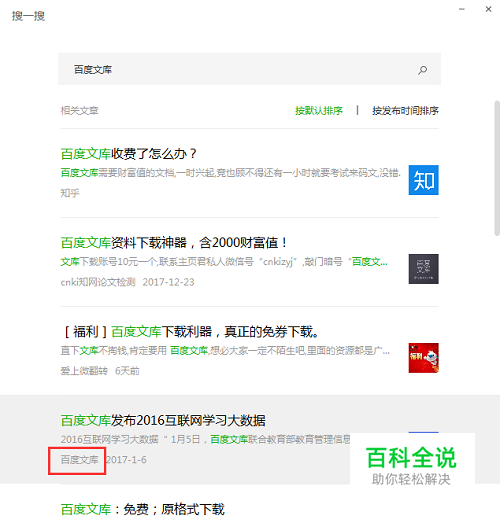Click source cnki知网论文检测

[98, 282]
